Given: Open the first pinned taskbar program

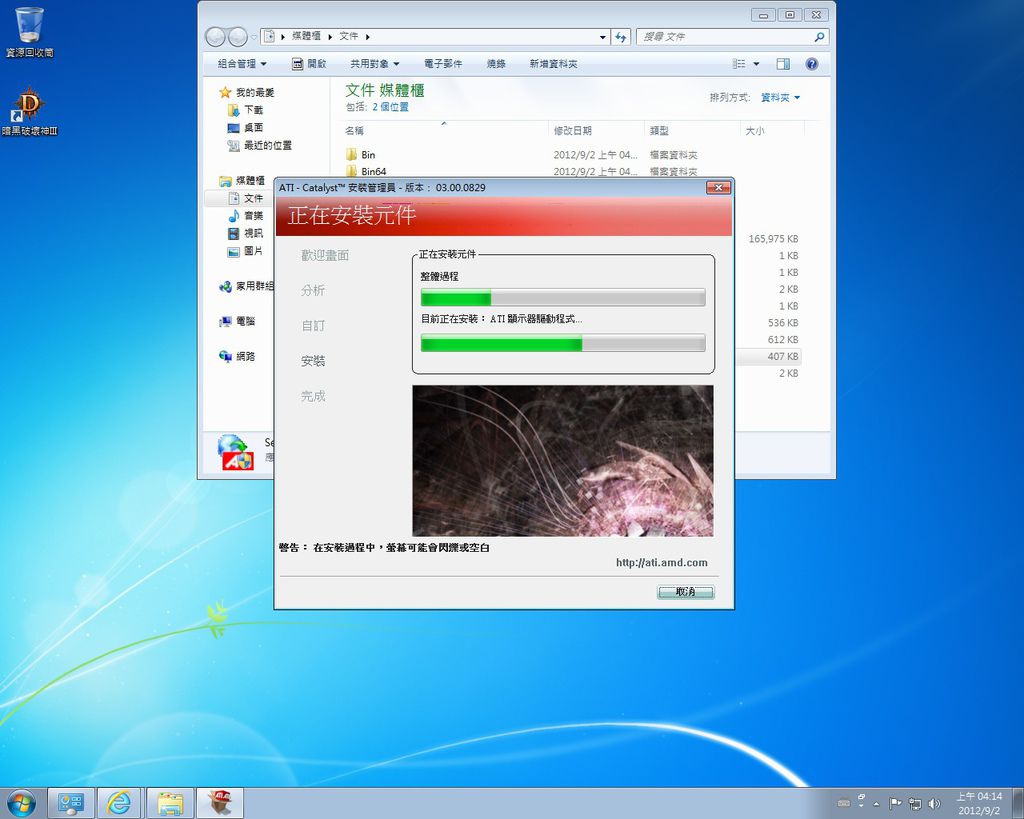Looking at the screenshot, I should [70, 803].
